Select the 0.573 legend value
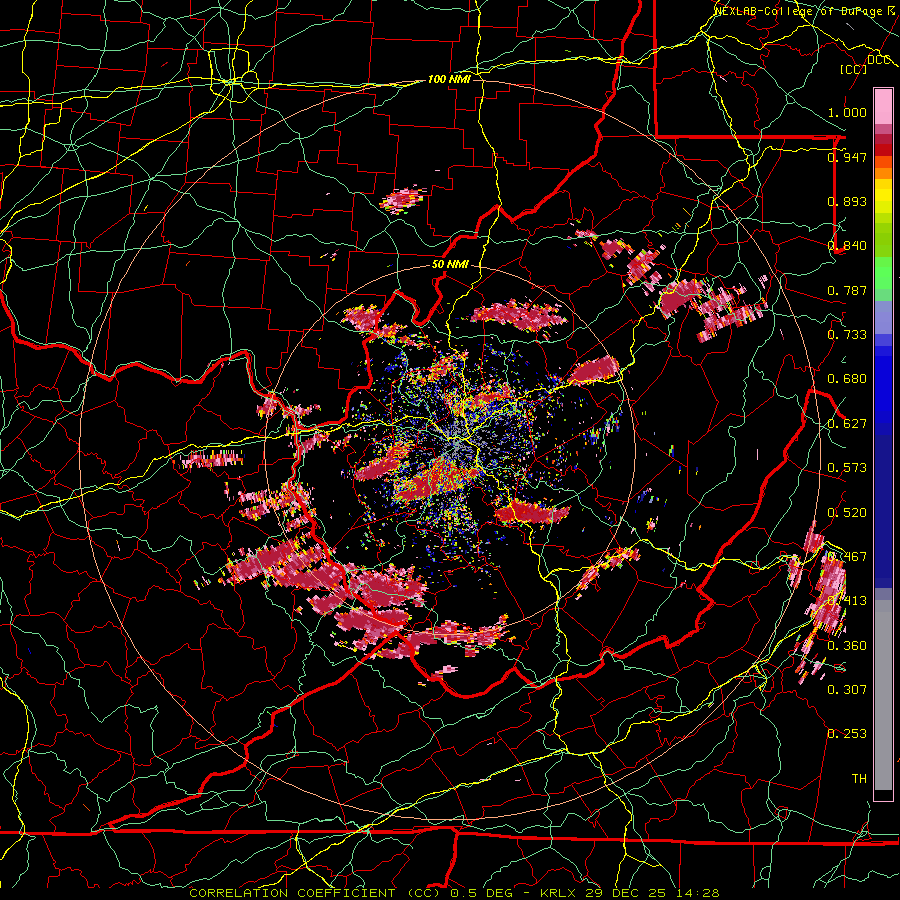The image size is (900, 900). tap(847, 468)
